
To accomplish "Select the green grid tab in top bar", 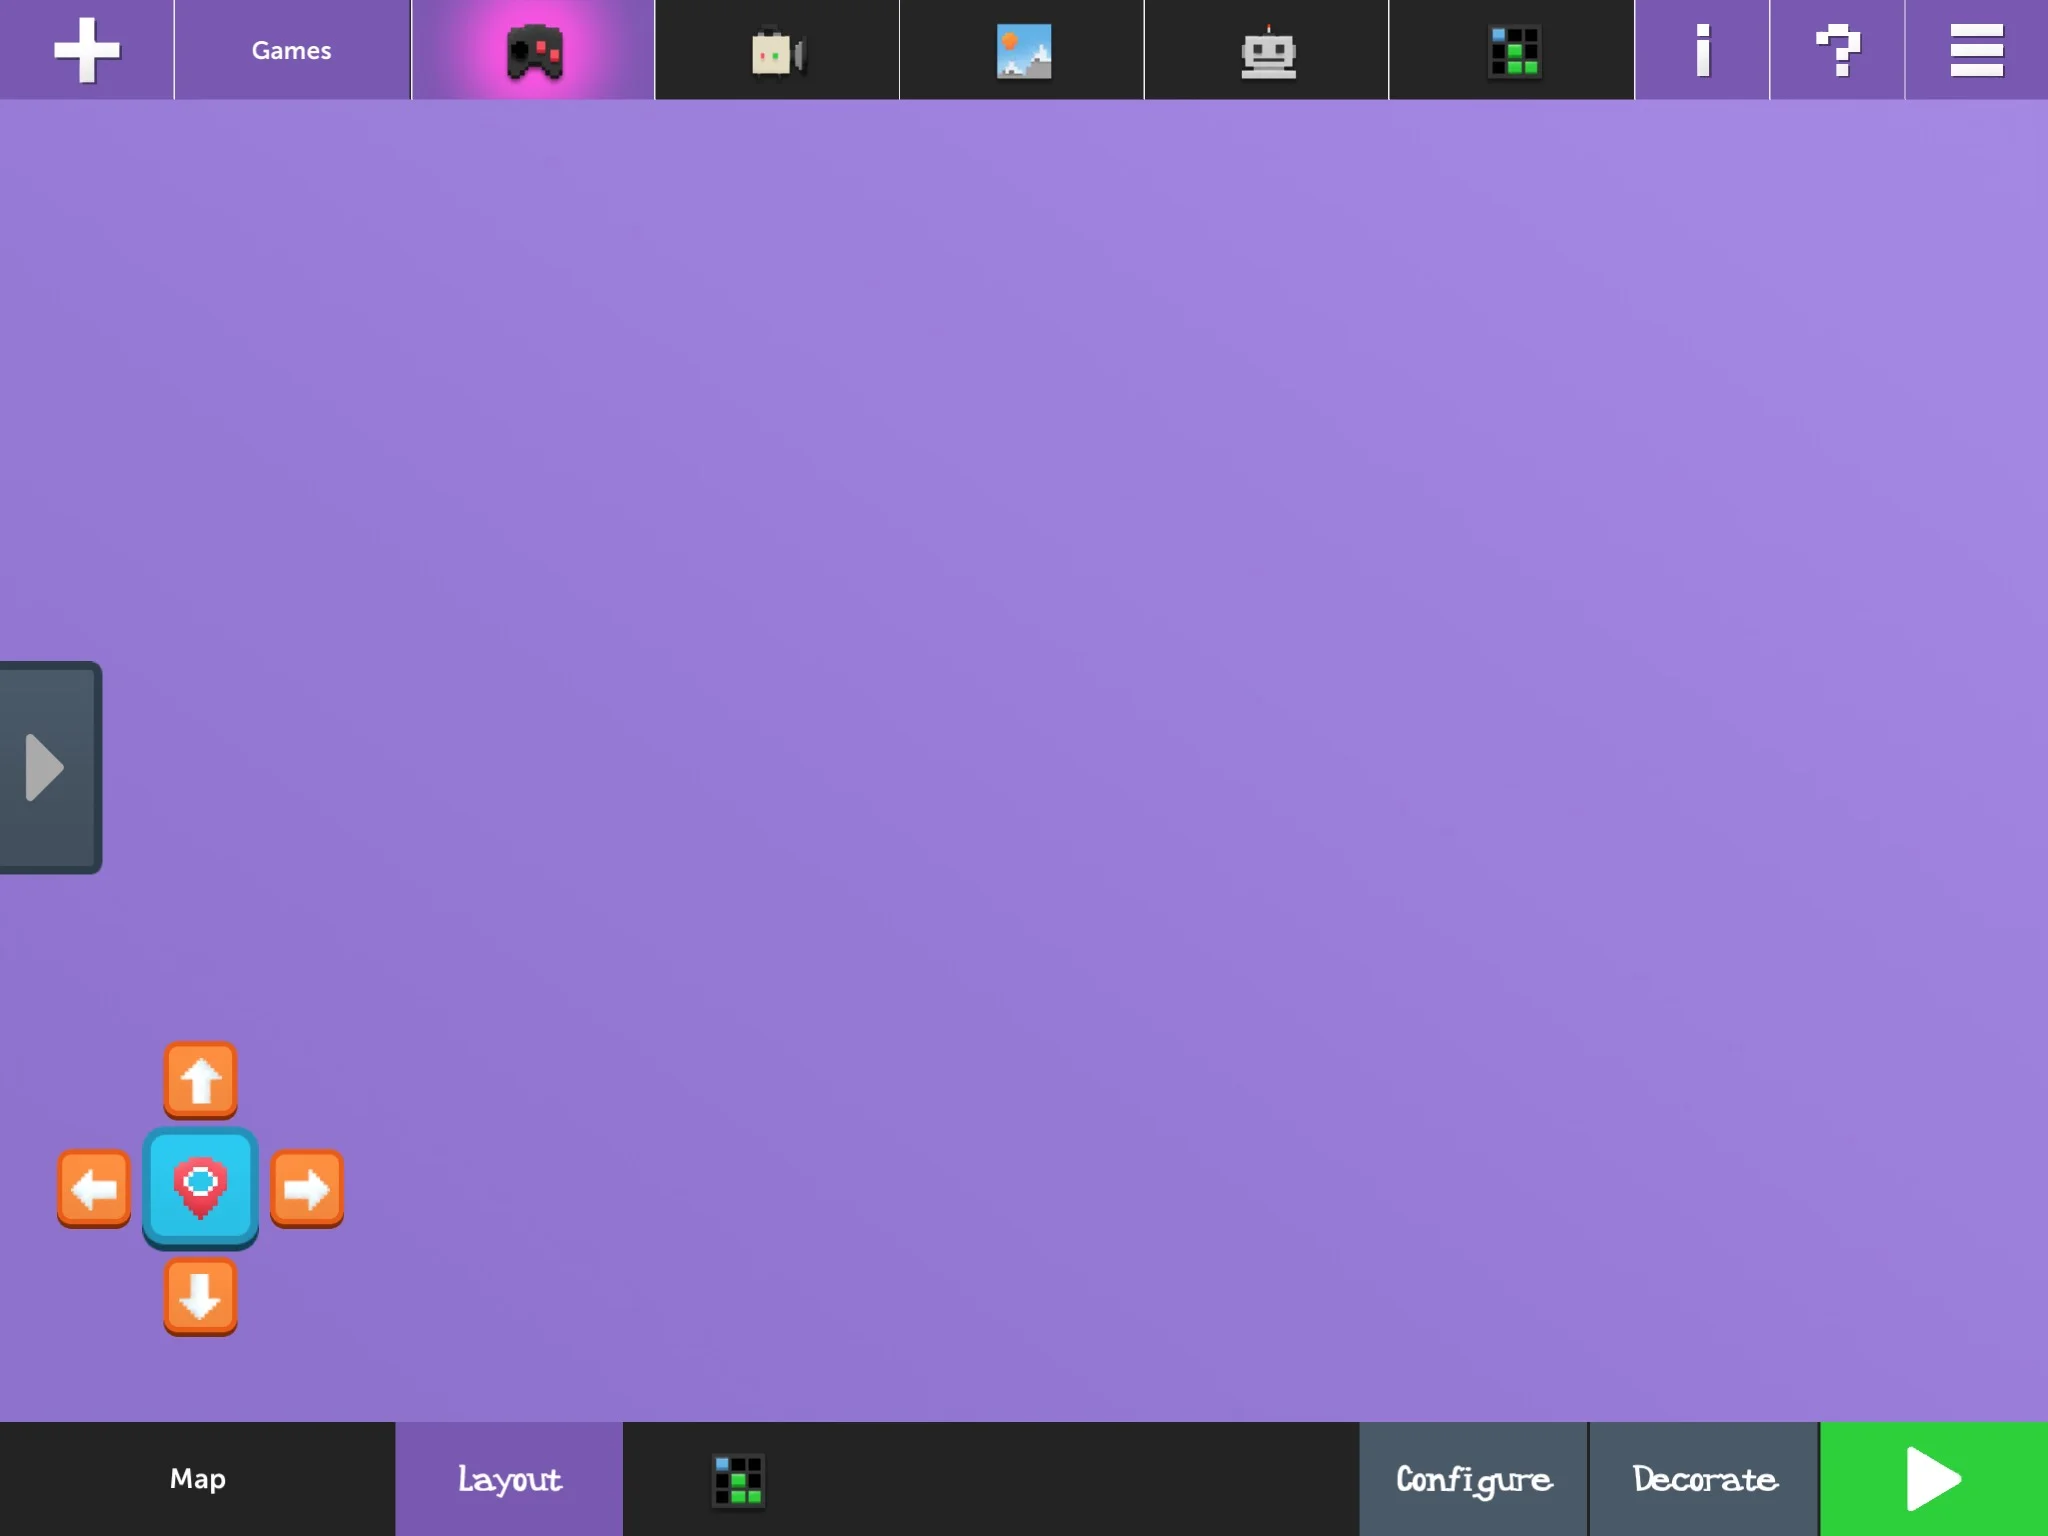I will pyautogui.click(x=1512, y=50).
